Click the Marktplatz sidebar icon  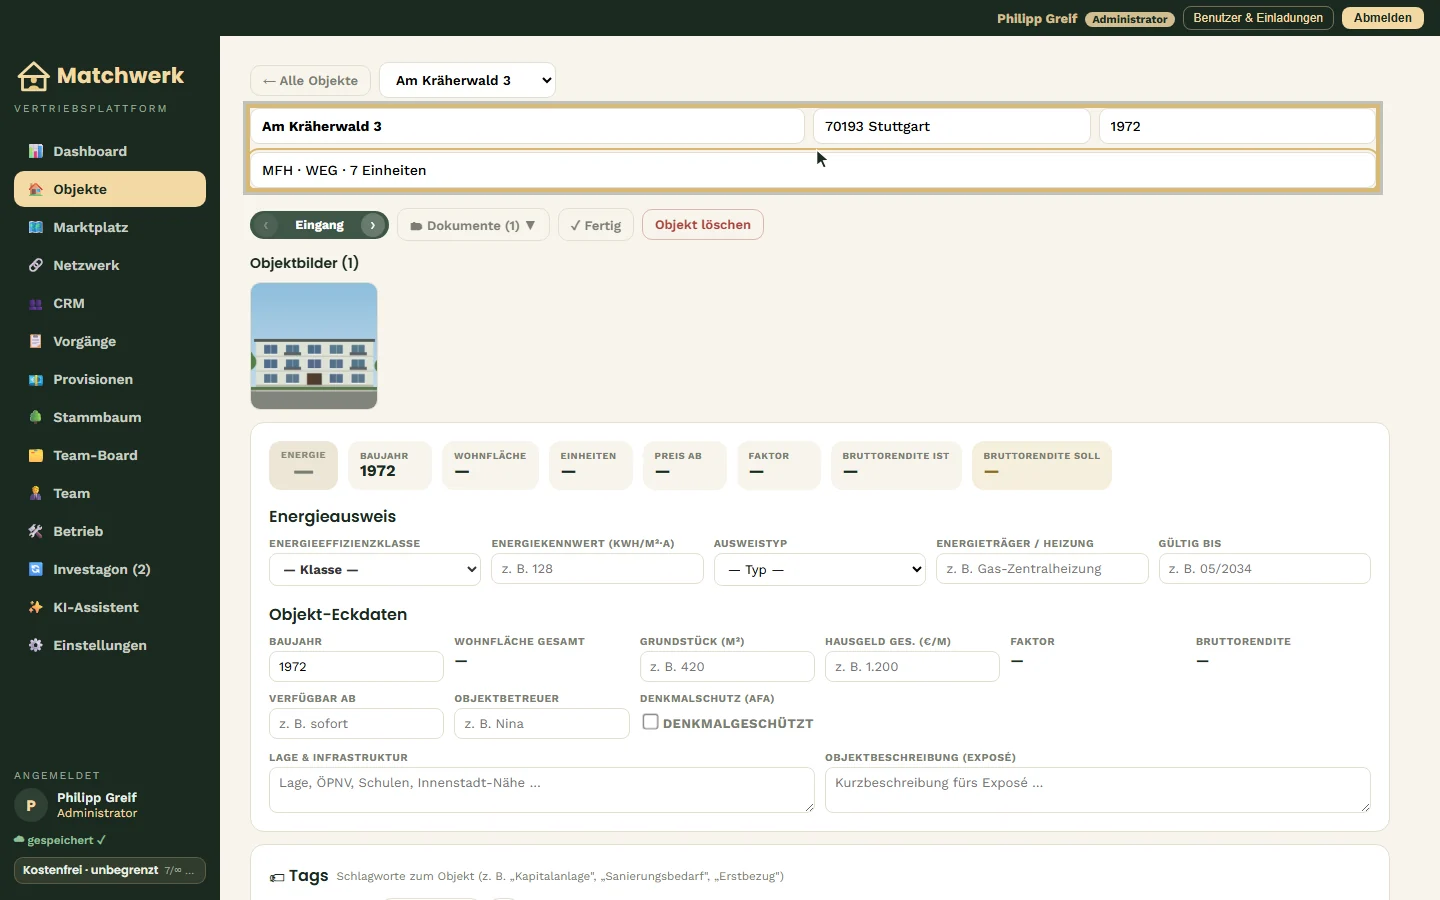click(36, 227)
